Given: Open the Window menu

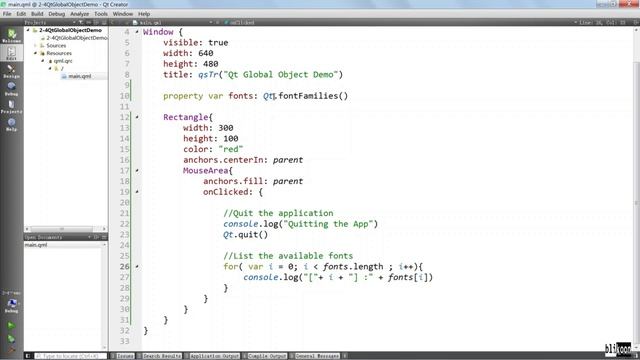Looking at the screenshot, I should (123, 14).
